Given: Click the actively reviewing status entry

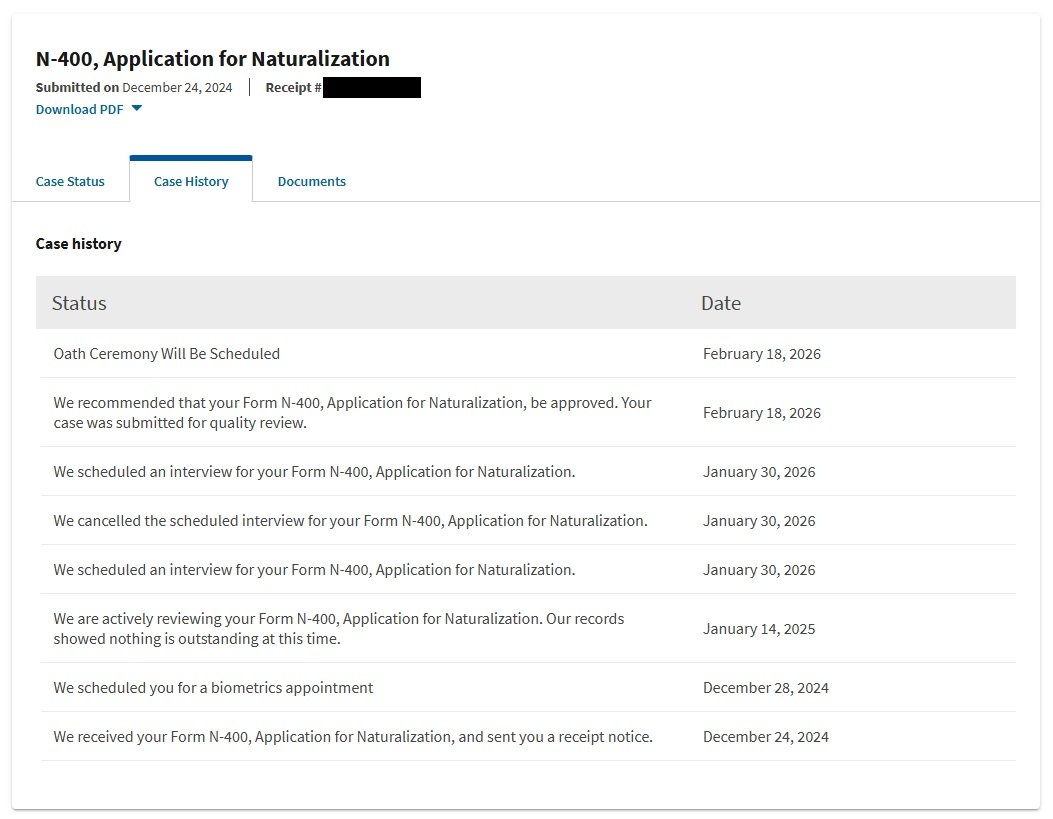Looking at the screenshot, I should tap(338, 629).
